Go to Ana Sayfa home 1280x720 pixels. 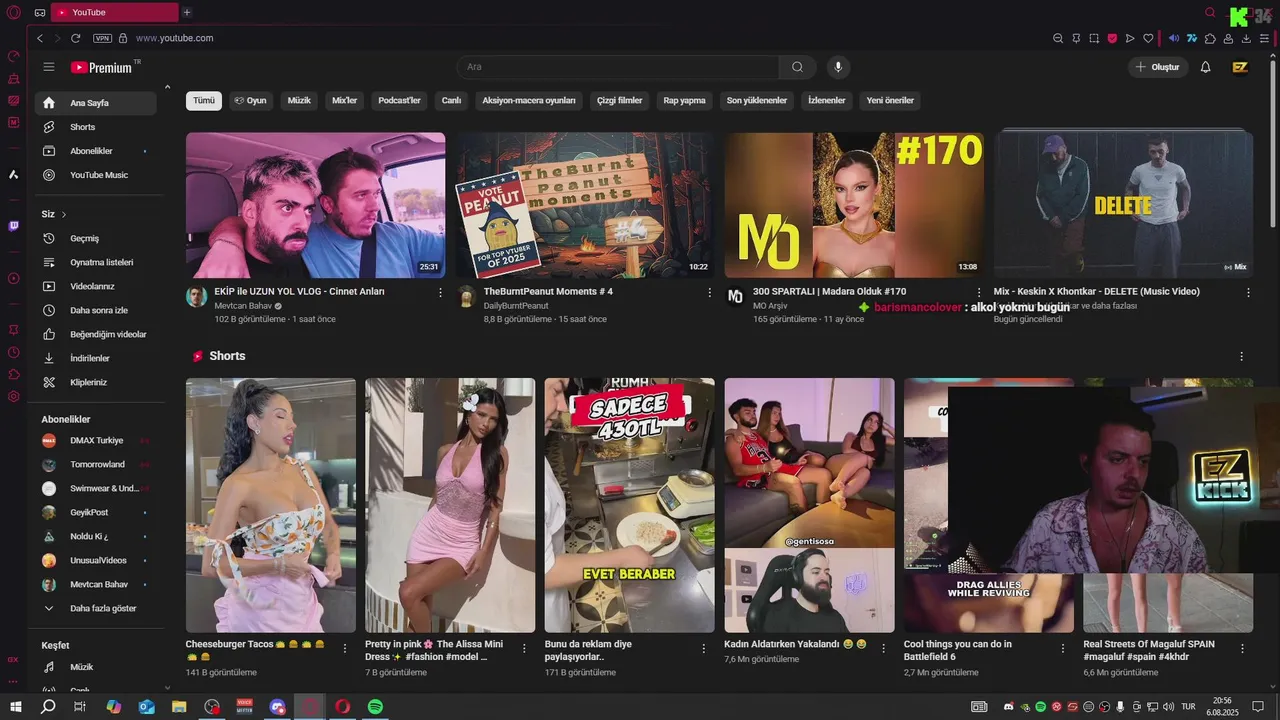pos(95,103)
